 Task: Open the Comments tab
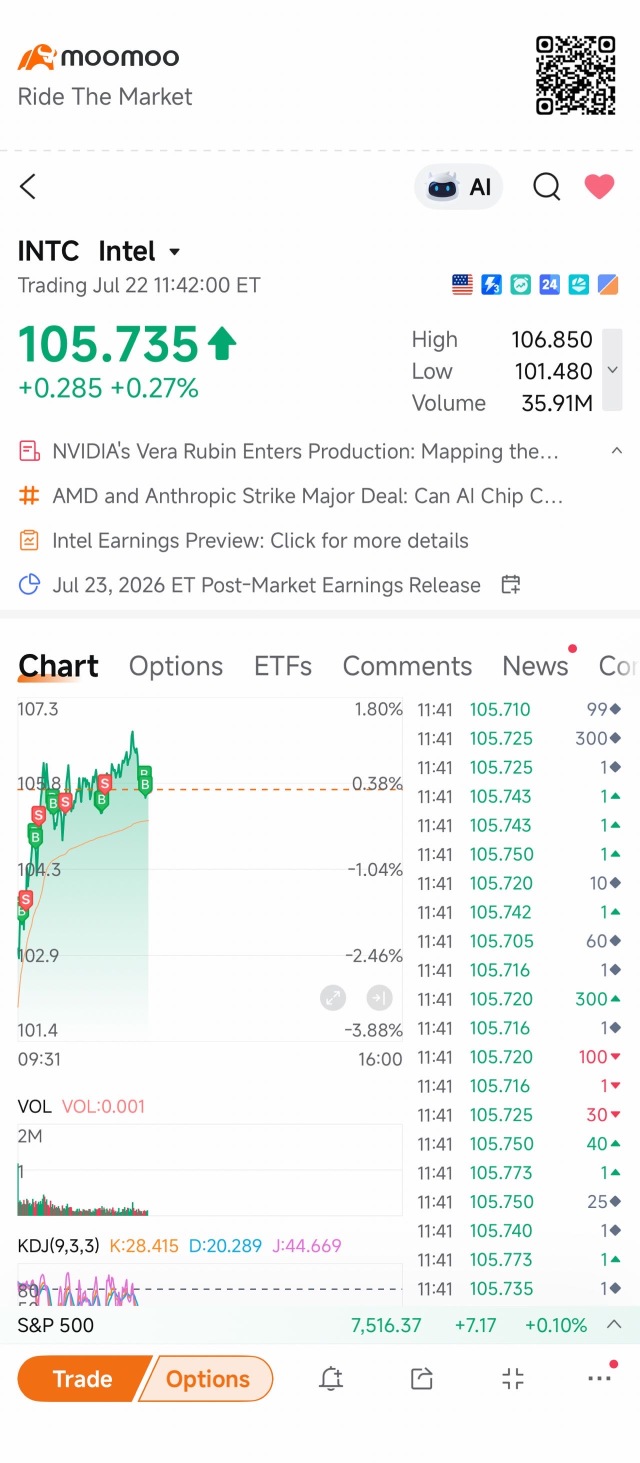(x=407, y=666)
